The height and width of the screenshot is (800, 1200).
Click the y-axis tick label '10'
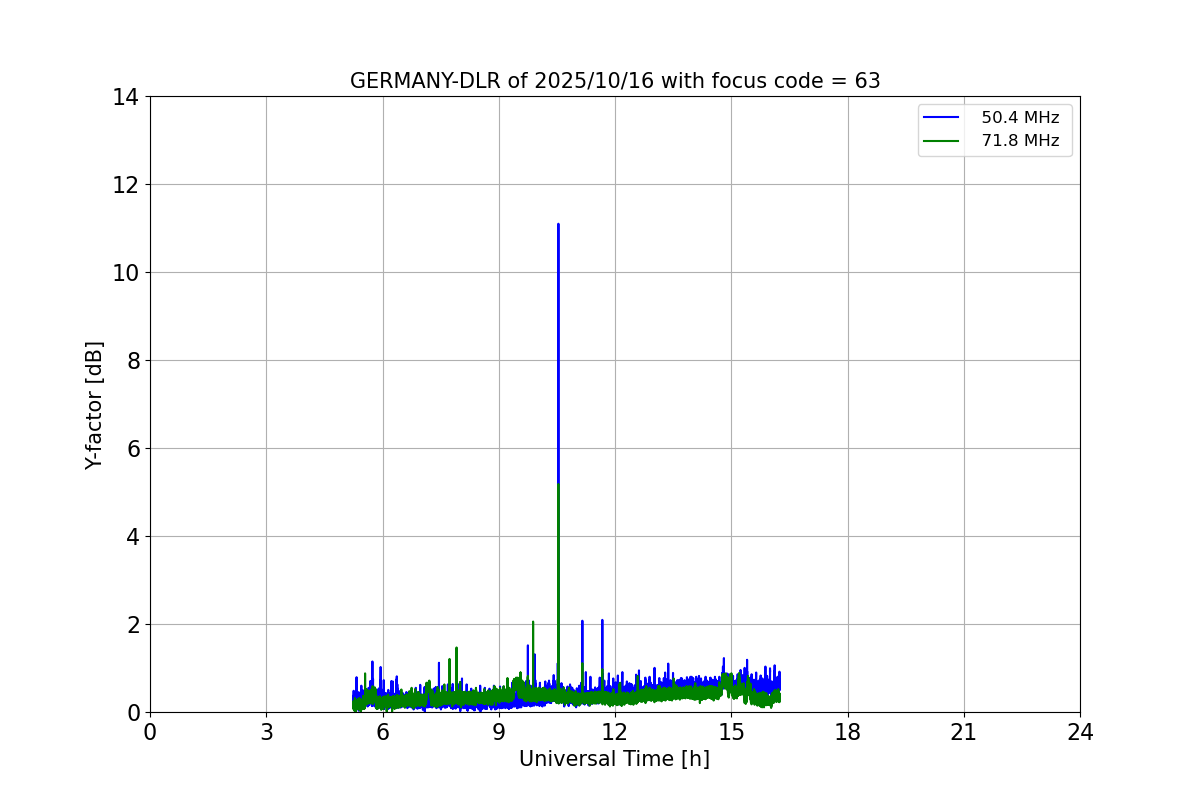126,273
